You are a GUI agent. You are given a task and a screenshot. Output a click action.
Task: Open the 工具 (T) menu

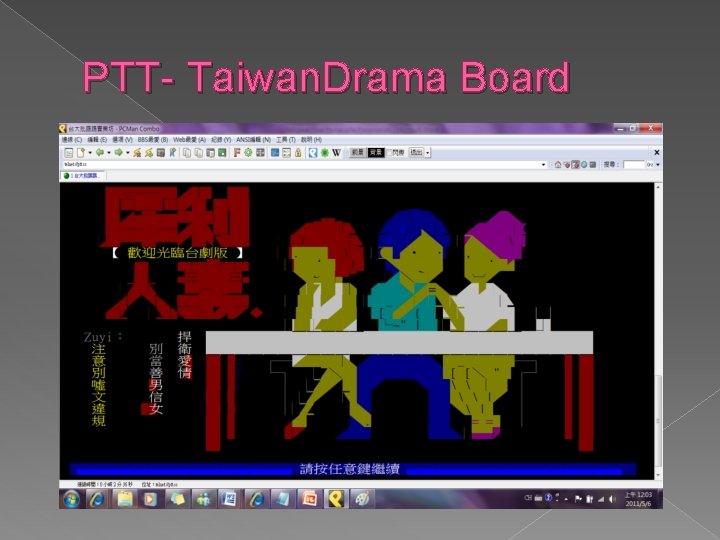(x=285, y=140)
